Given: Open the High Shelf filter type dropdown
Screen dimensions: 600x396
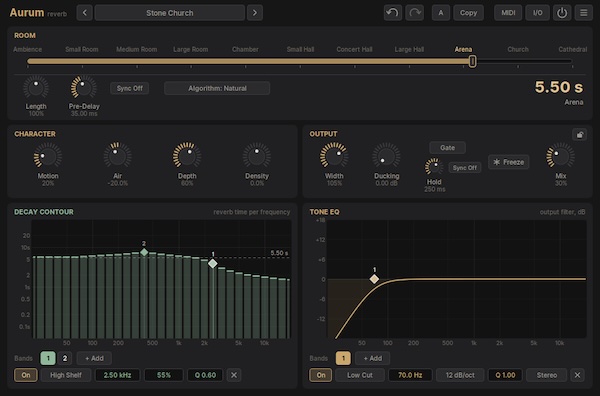Looking at the screenshot, I should 66,375.
